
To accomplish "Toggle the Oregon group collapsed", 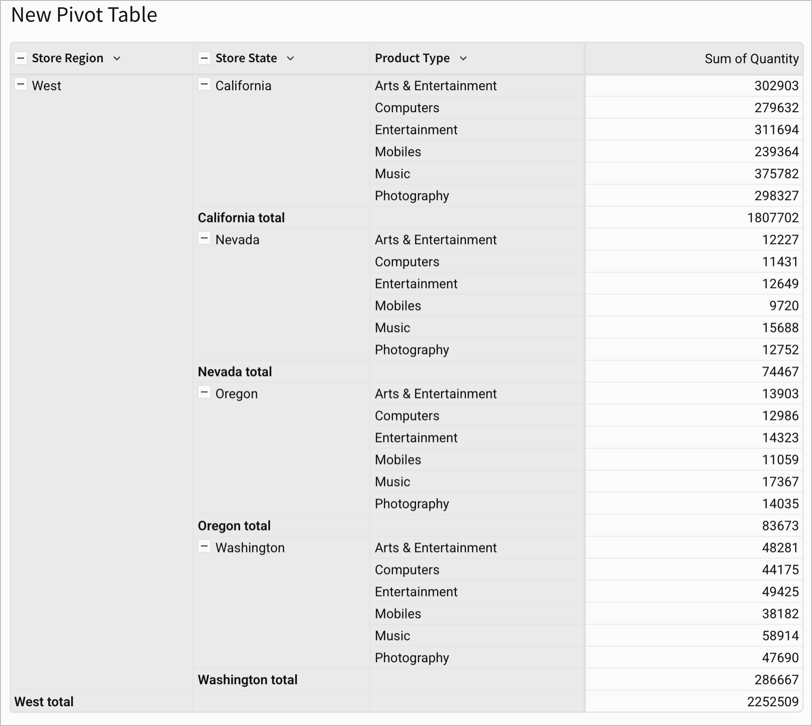I will point(205,394).
